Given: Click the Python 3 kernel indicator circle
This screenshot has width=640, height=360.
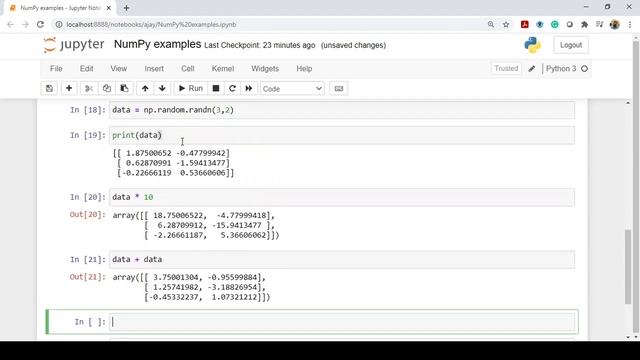Looking at the screenshot, I should 584,69.
